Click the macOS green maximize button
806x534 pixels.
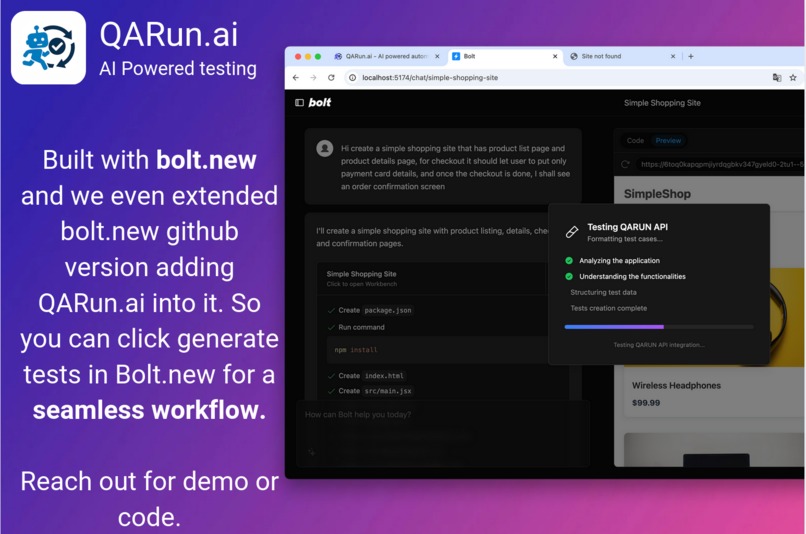tap(318, 57)
